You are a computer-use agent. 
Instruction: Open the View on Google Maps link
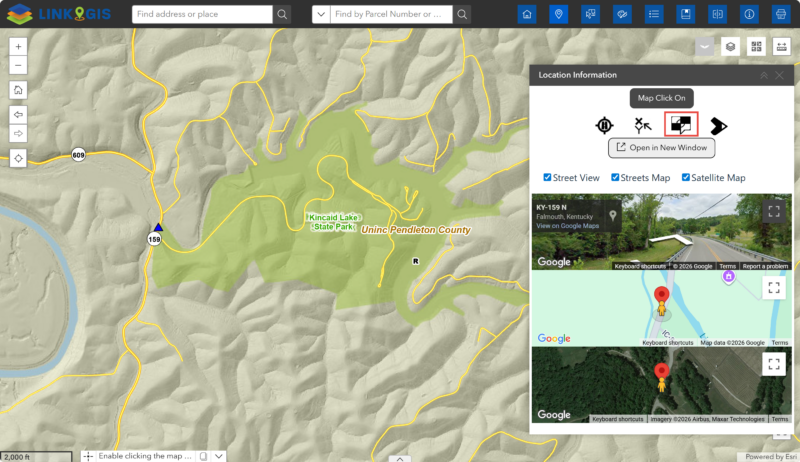(567, 226)
